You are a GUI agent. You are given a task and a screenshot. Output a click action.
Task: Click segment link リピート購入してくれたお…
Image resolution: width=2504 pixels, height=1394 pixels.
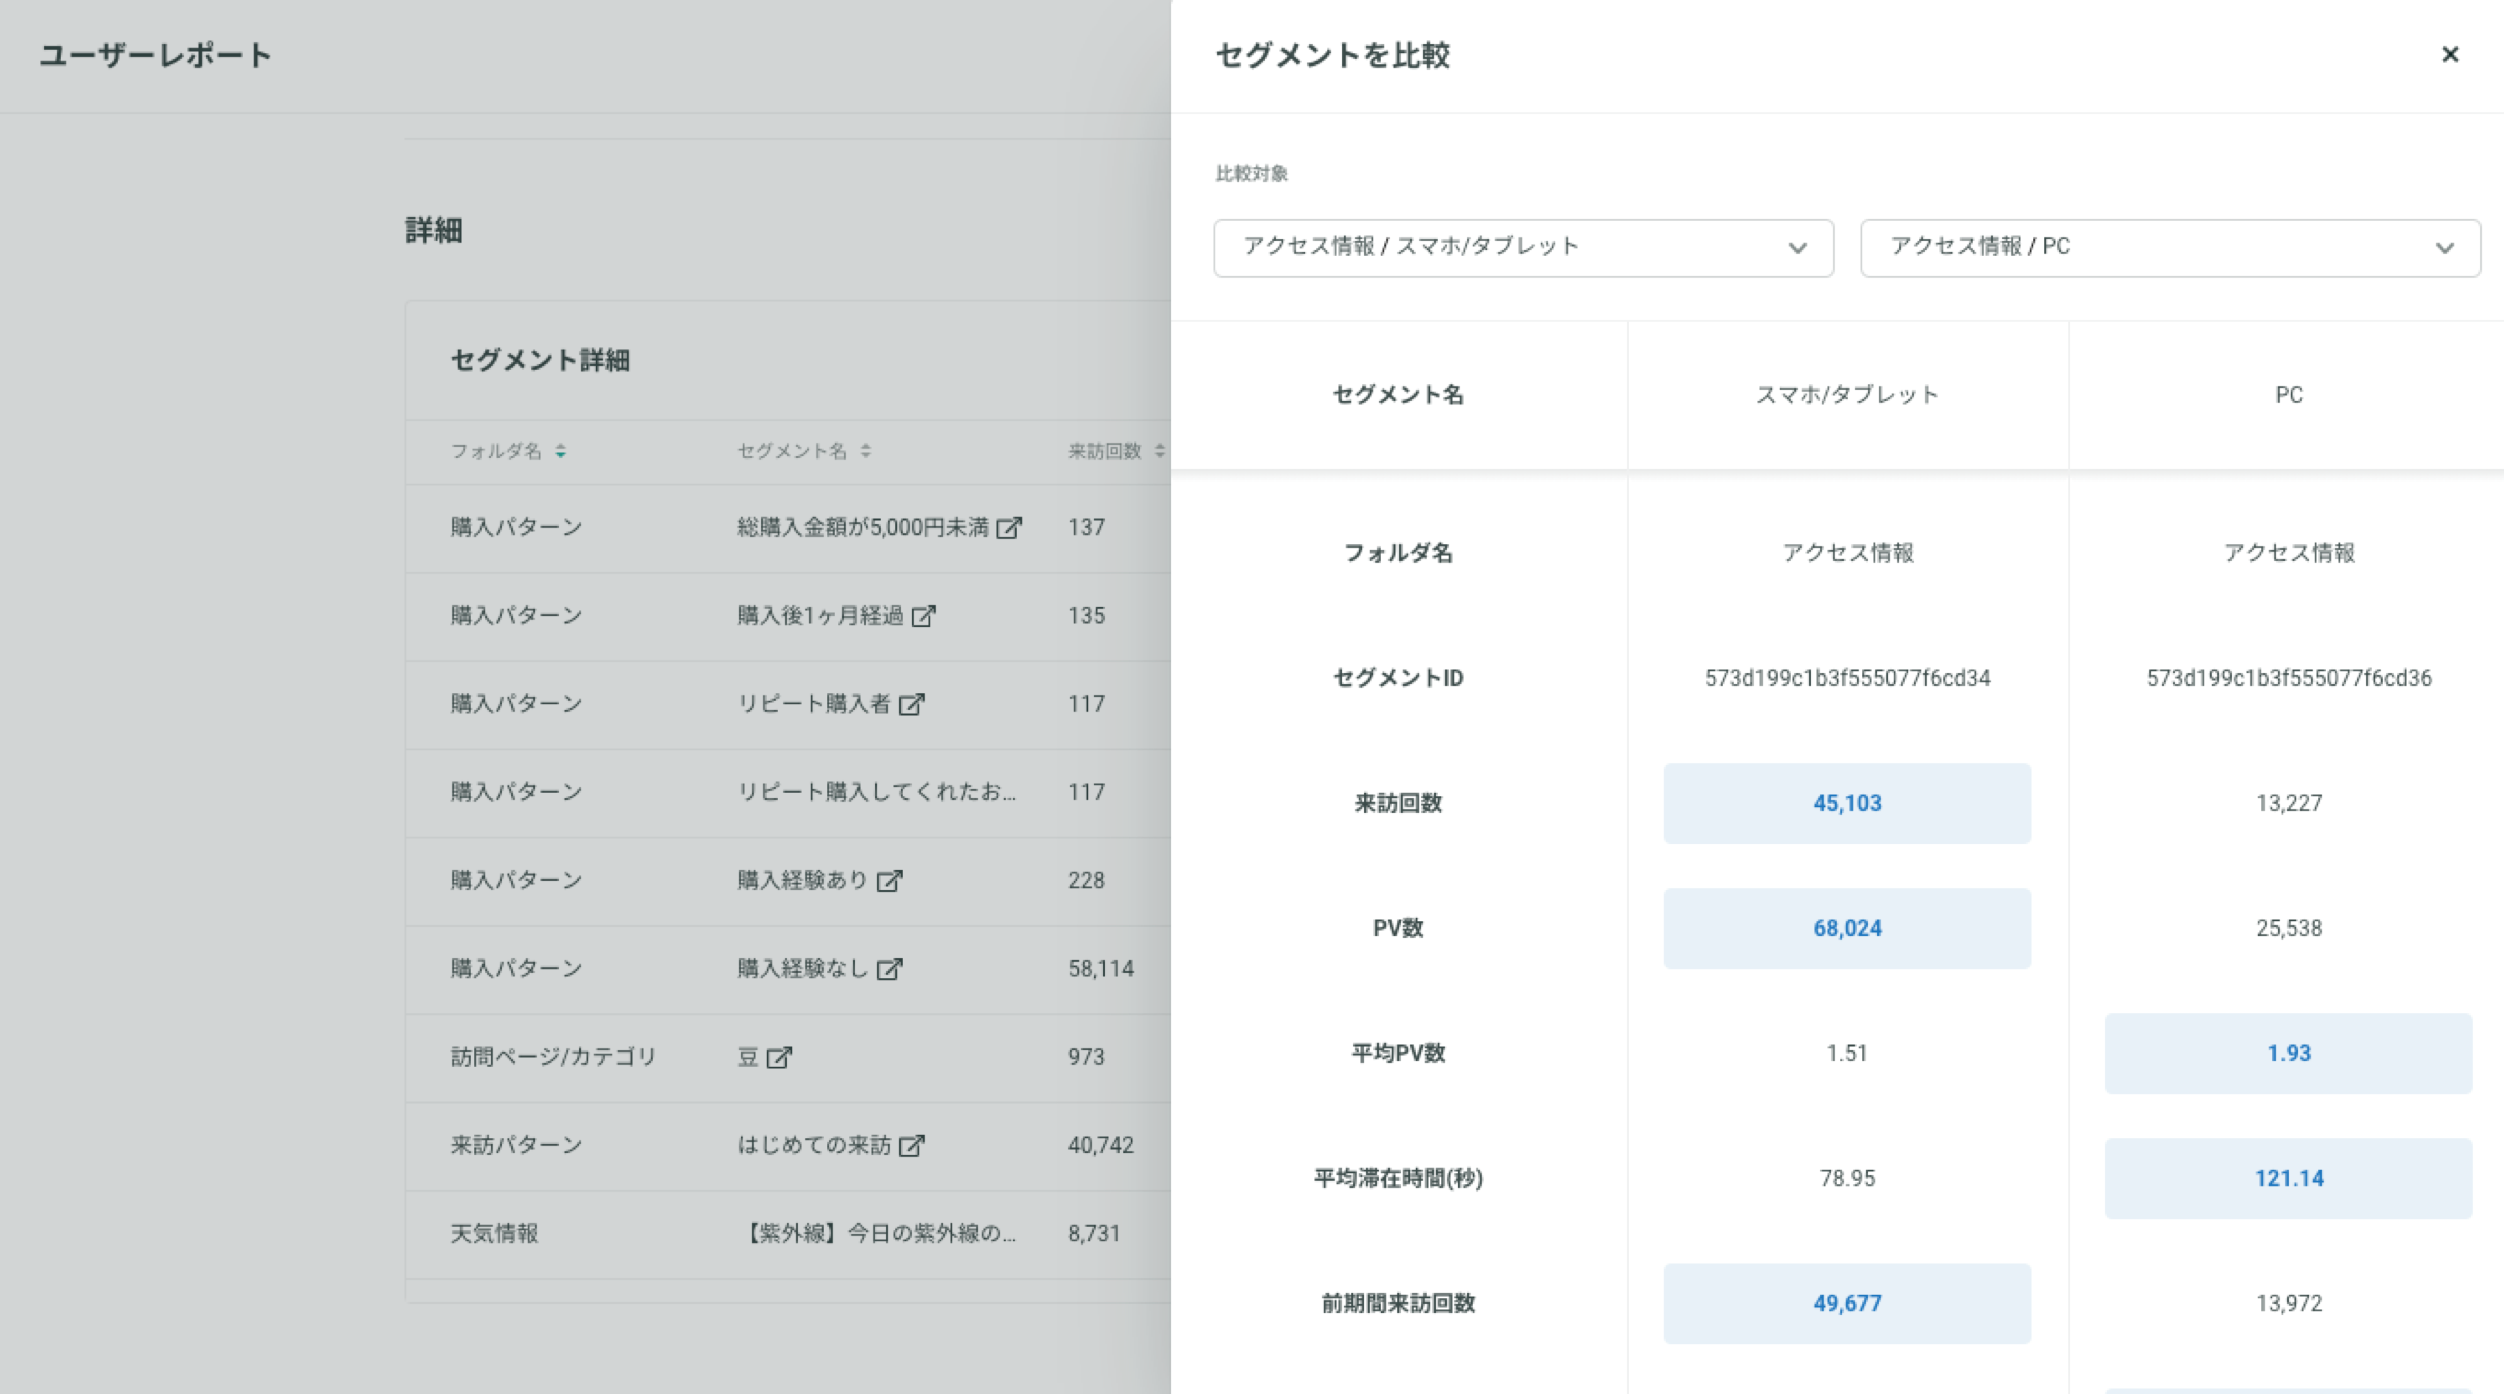(876, 792)
